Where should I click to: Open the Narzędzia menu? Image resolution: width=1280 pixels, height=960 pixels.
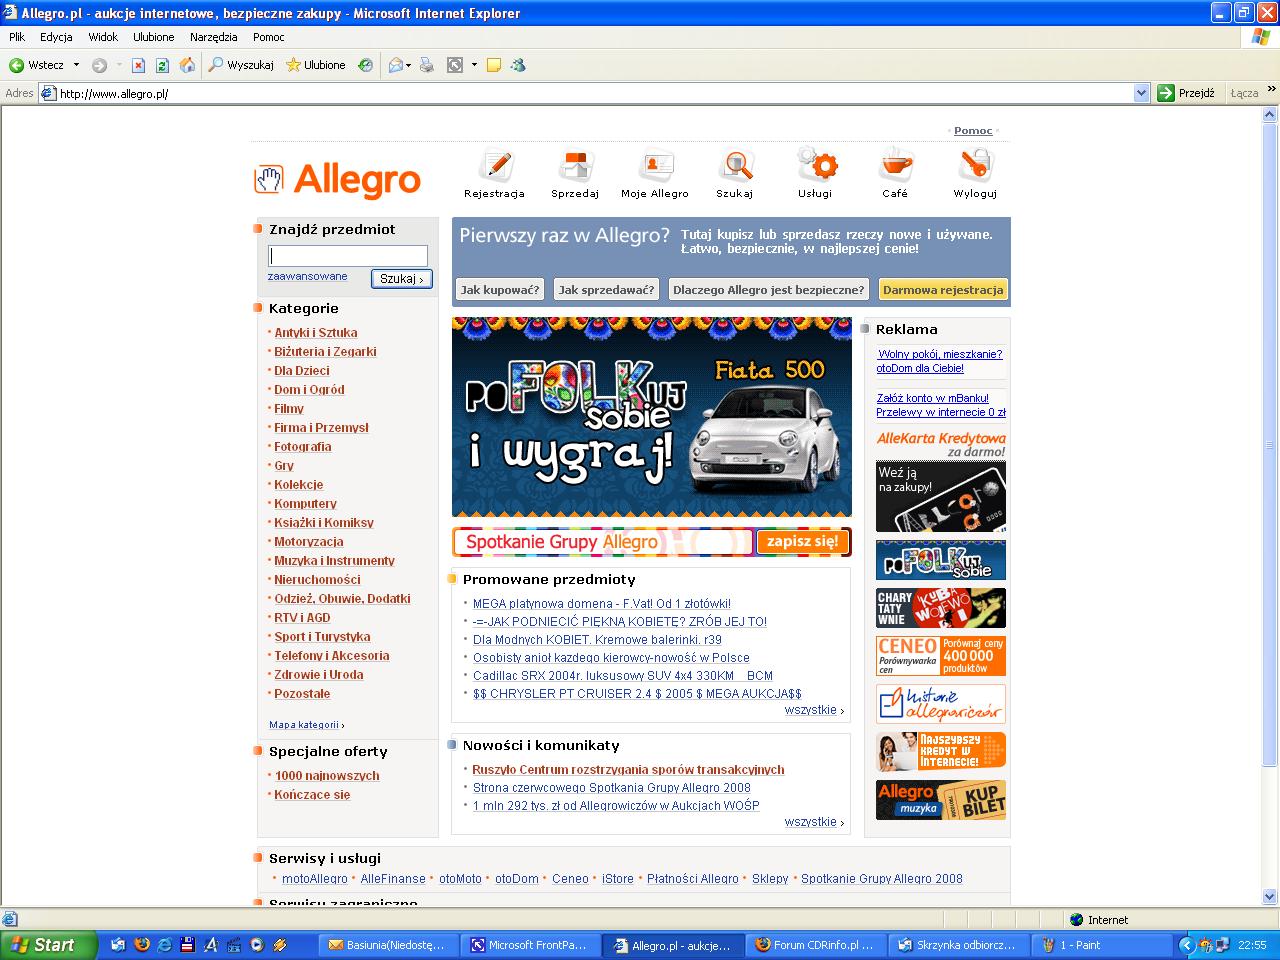pyautogui.click(x=214, y=37)
